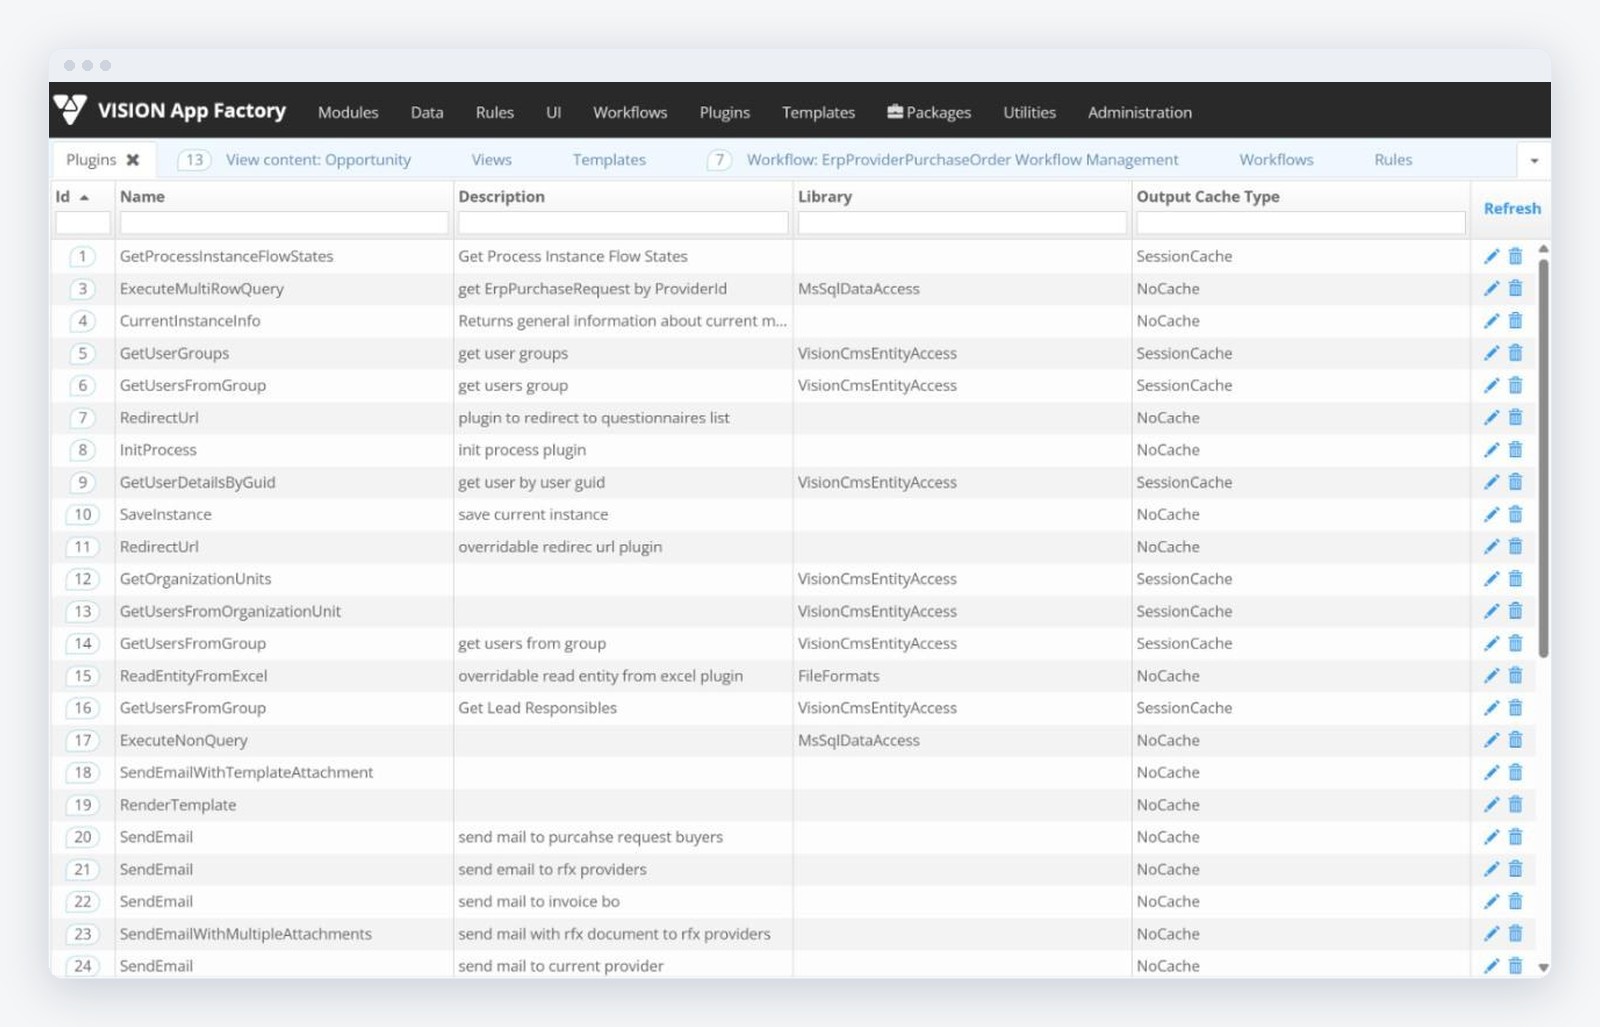Click the Output Cache Type column header
This screenshot has height=1027, width=1600.
[x=1208, y=196]
